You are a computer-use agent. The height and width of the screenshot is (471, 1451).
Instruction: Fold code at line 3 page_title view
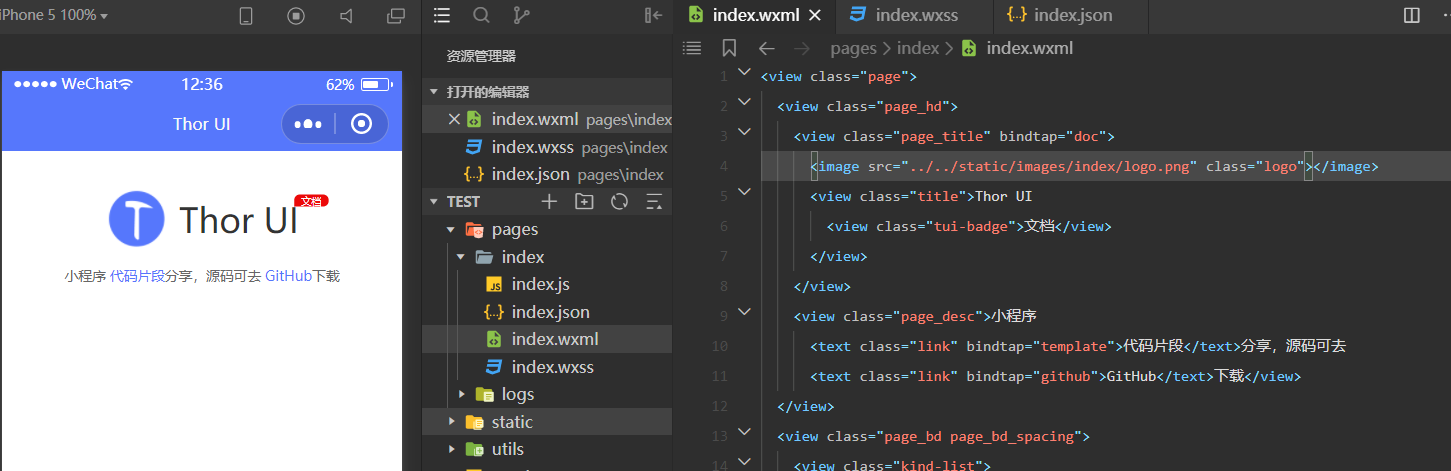pos(743,132)
